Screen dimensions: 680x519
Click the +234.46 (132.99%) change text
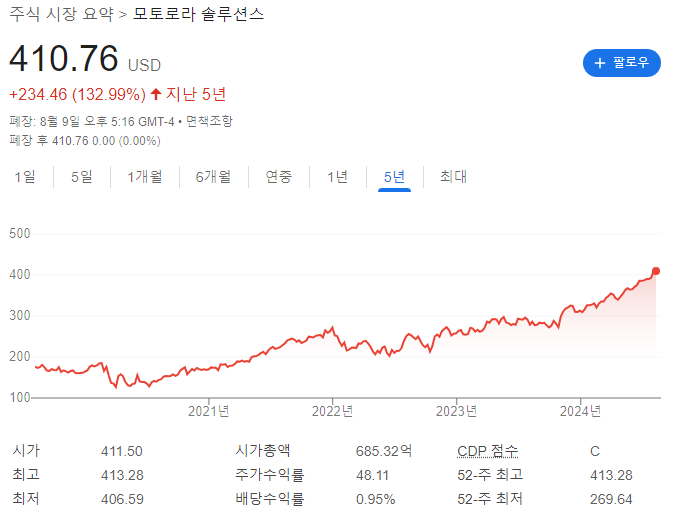pyautogui.click(x=78, y=94)
